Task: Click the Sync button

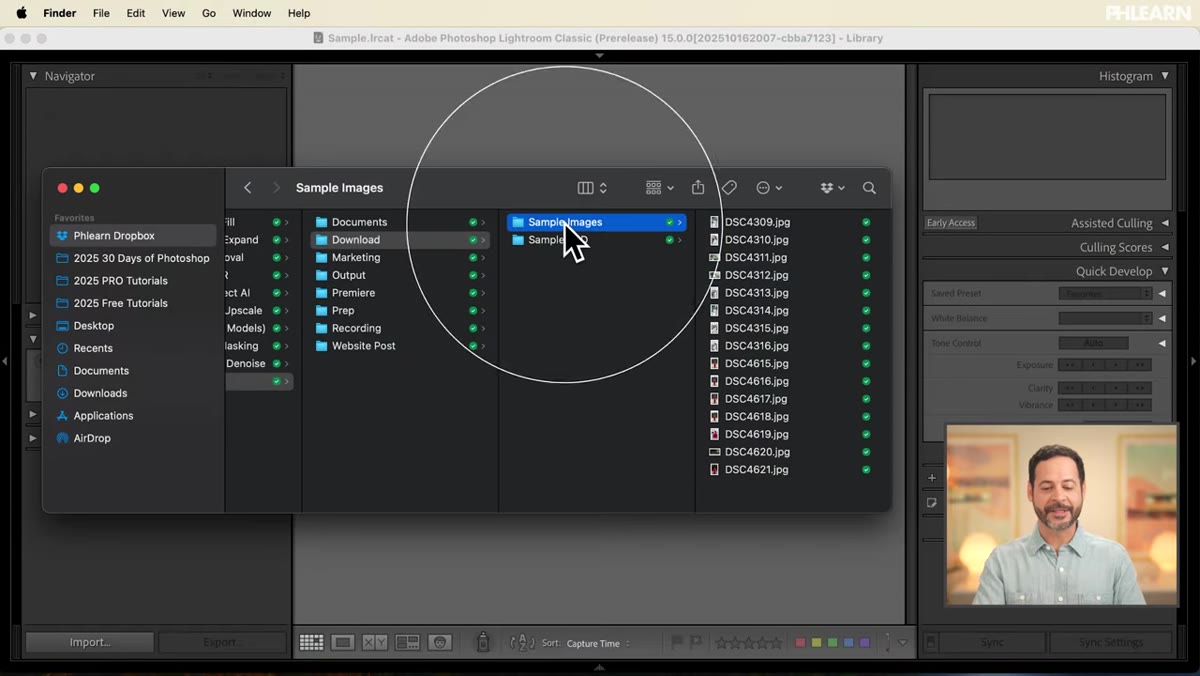Action: pyautogui.click(x=992, y=642)
